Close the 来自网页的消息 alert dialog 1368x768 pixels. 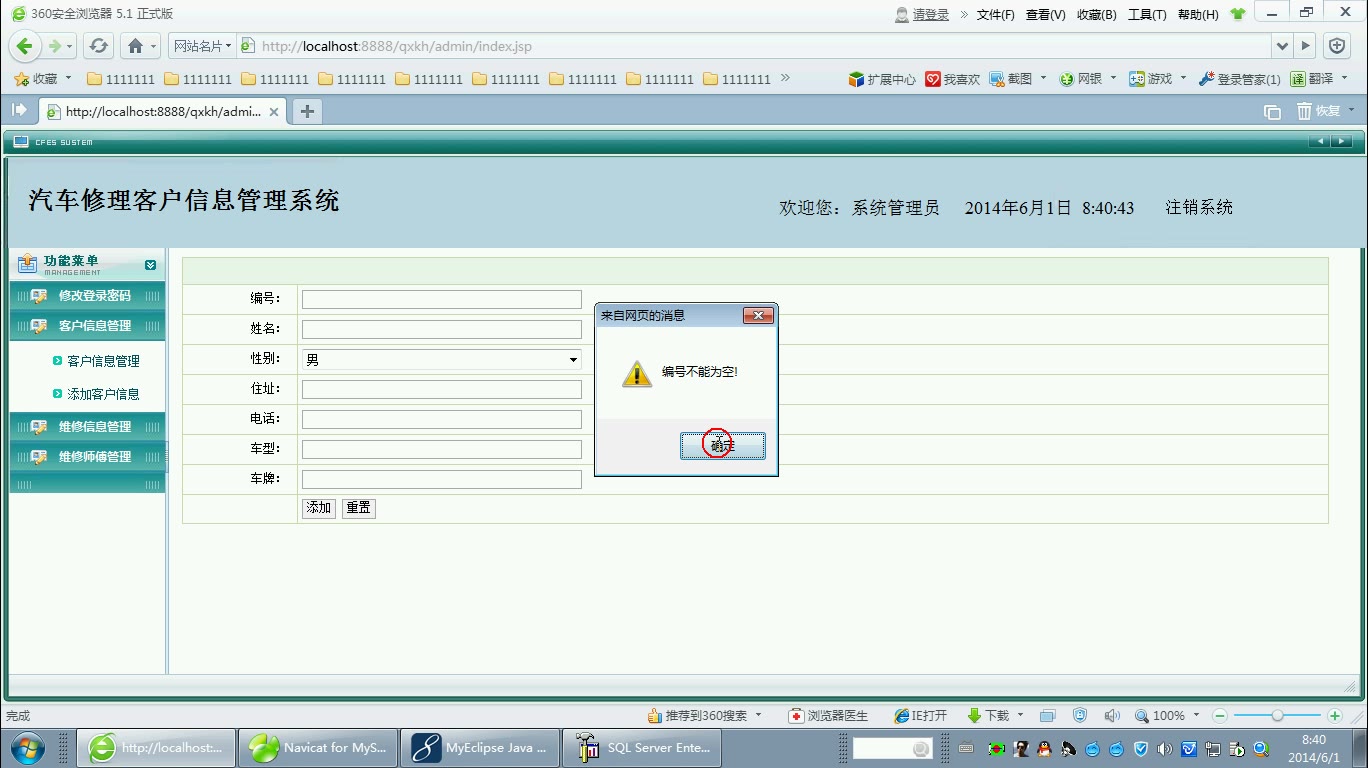click(x=758, y=316)
